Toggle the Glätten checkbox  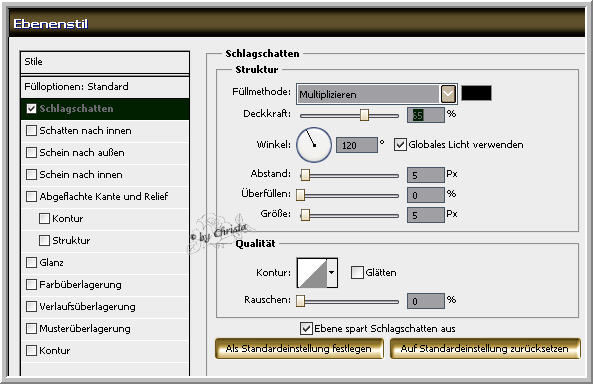tap(357, 272)
